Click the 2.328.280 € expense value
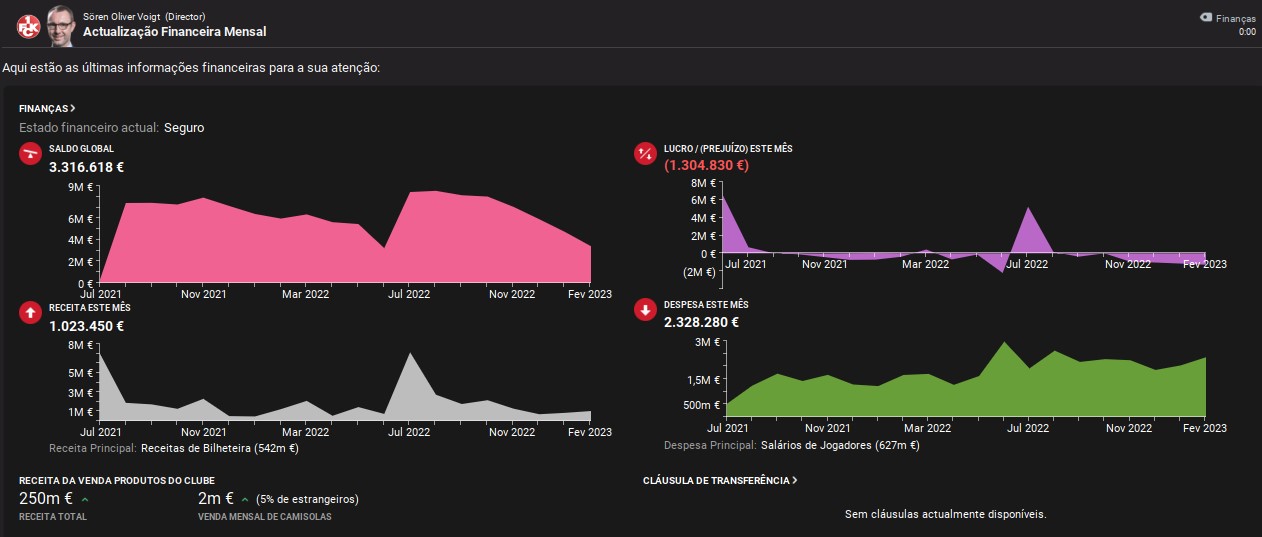This screenshot has width=1262, height=537. [701, 322]
